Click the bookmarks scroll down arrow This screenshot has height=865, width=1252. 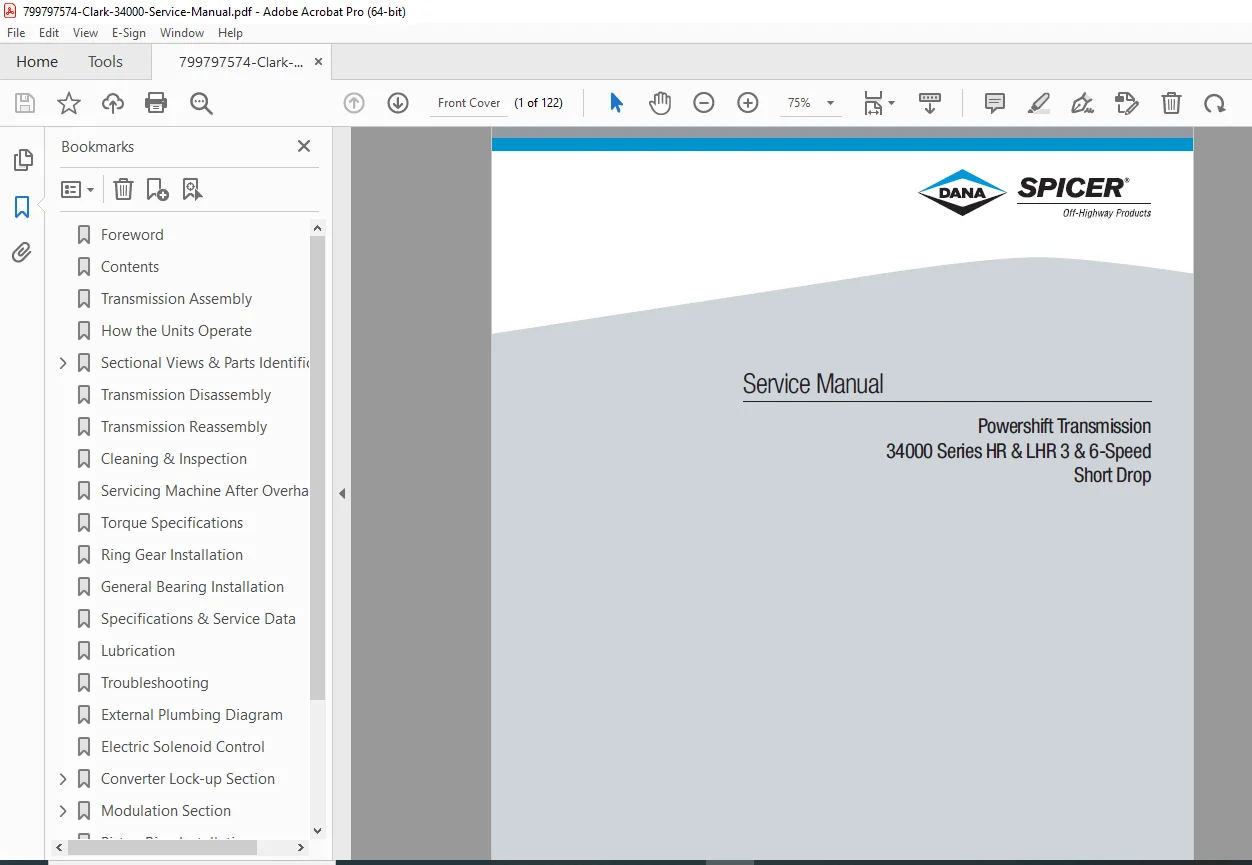(x=317, y=830)
